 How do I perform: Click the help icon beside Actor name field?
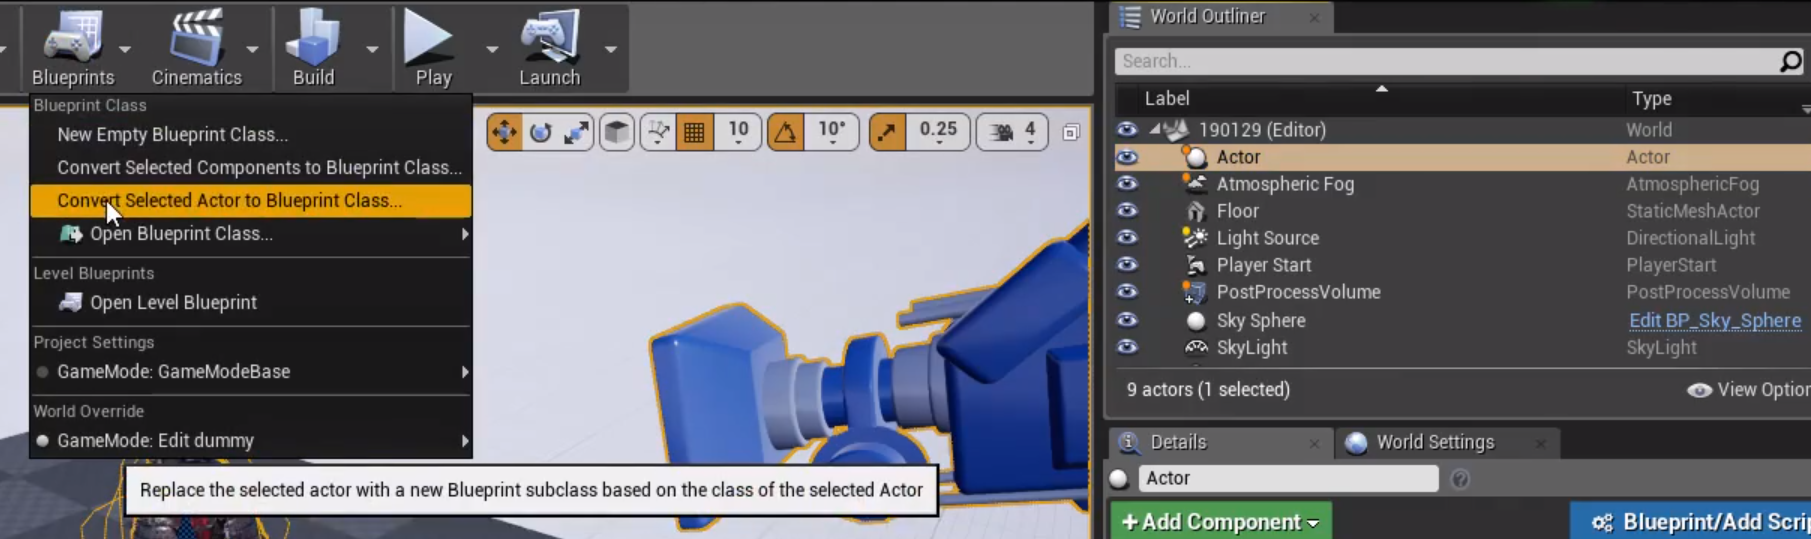pos(1460,479)
